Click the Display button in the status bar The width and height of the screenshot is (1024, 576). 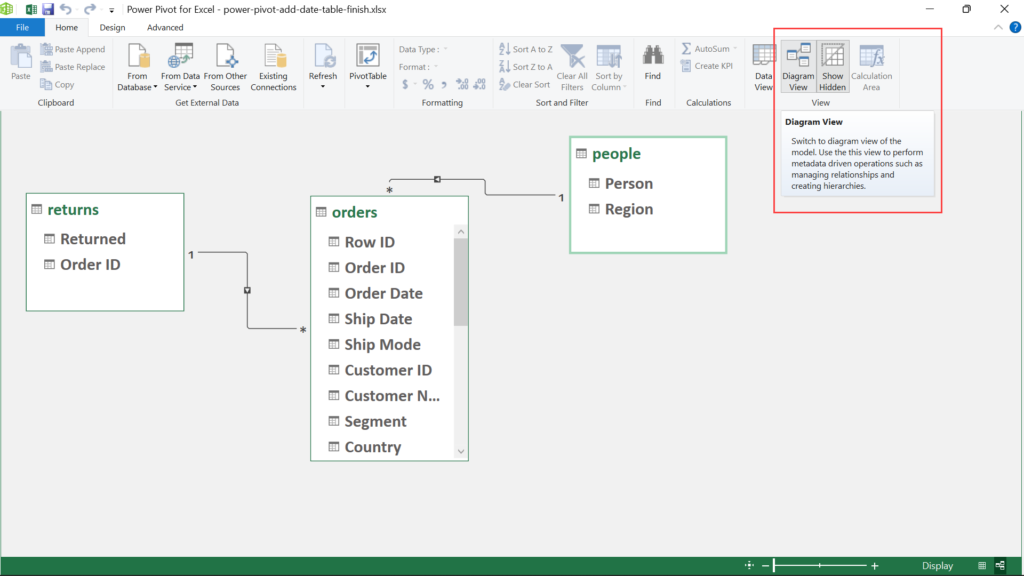(x=937, y=565)
